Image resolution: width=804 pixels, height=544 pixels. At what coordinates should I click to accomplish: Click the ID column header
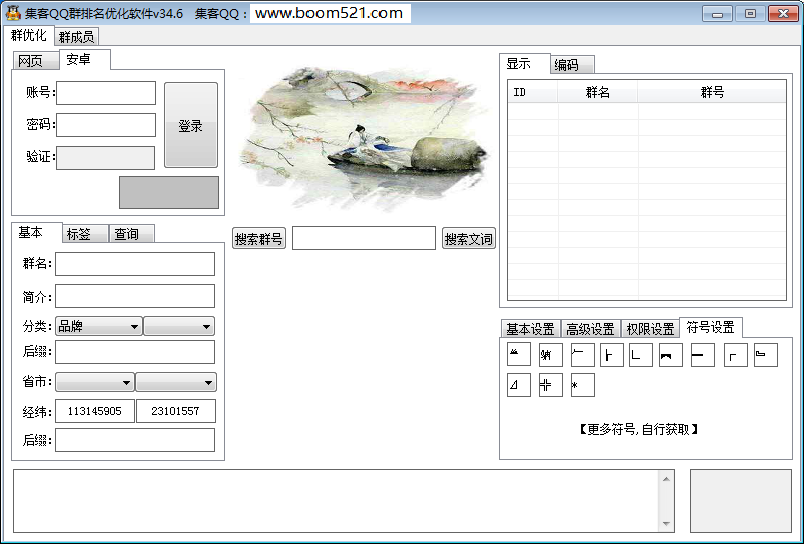tap(533, 92)
